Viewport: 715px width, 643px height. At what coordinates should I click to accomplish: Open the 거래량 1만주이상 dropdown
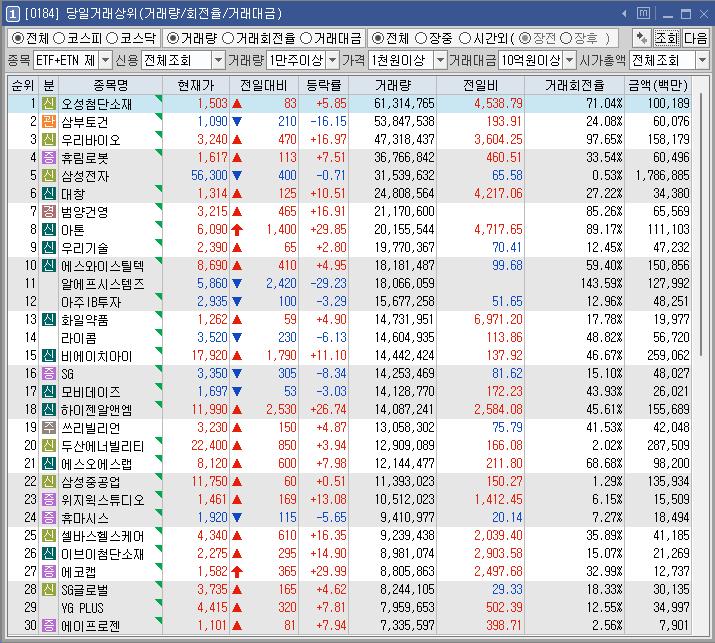coord(333,60)
